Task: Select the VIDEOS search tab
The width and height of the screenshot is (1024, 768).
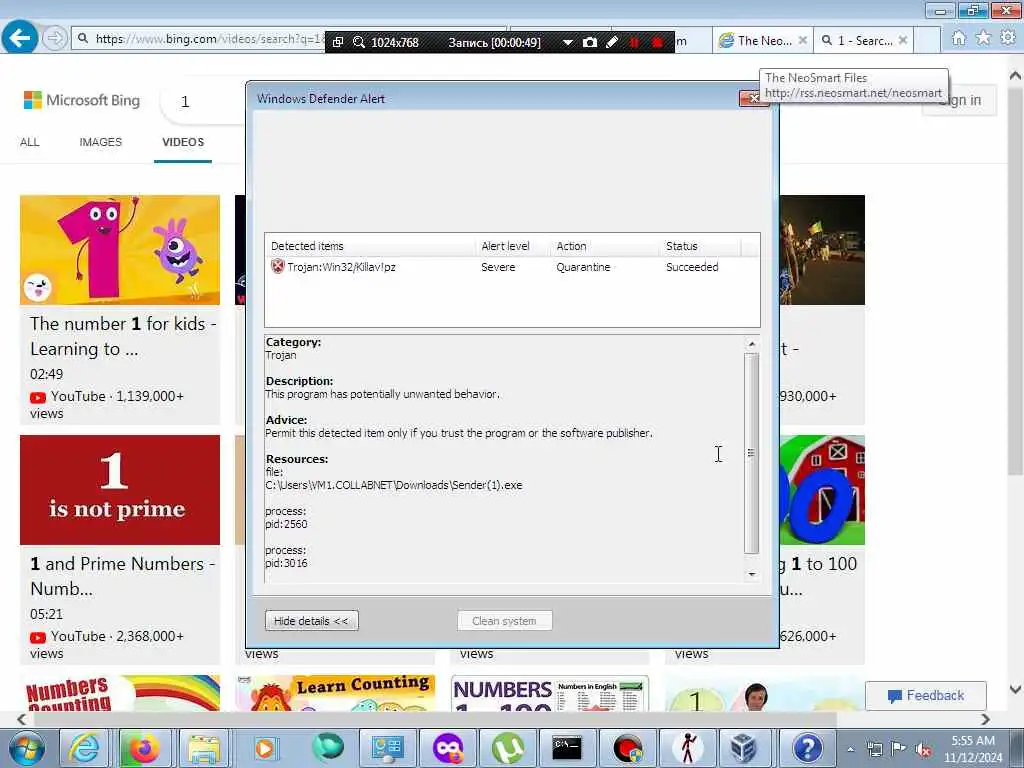Action: 183,142
